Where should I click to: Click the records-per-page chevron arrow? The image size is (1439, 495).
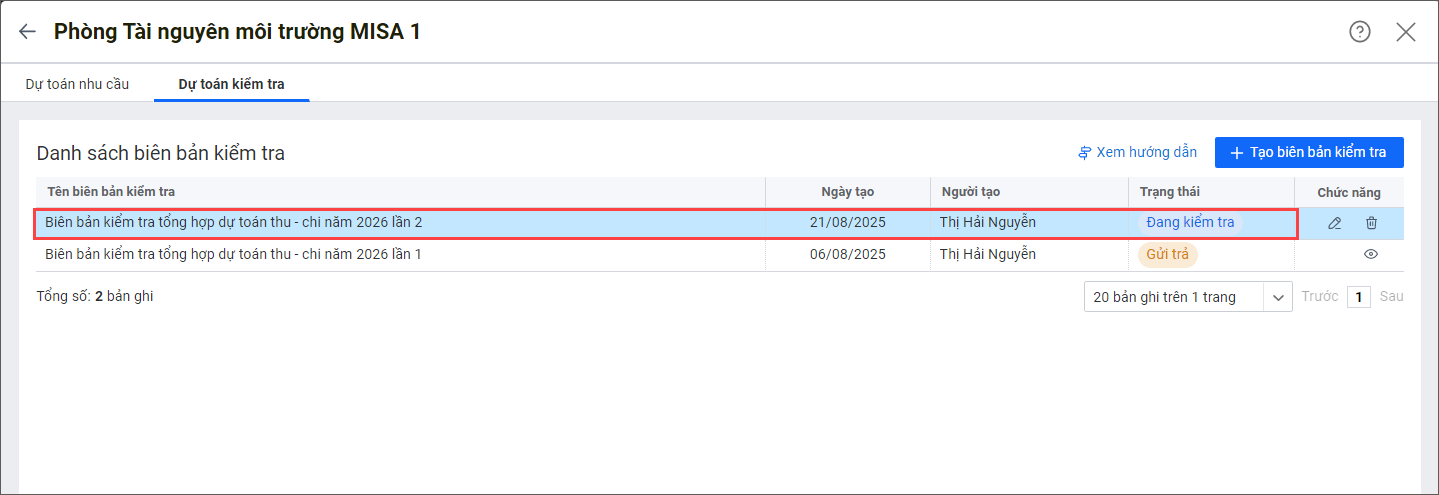tap(1278, 297)
